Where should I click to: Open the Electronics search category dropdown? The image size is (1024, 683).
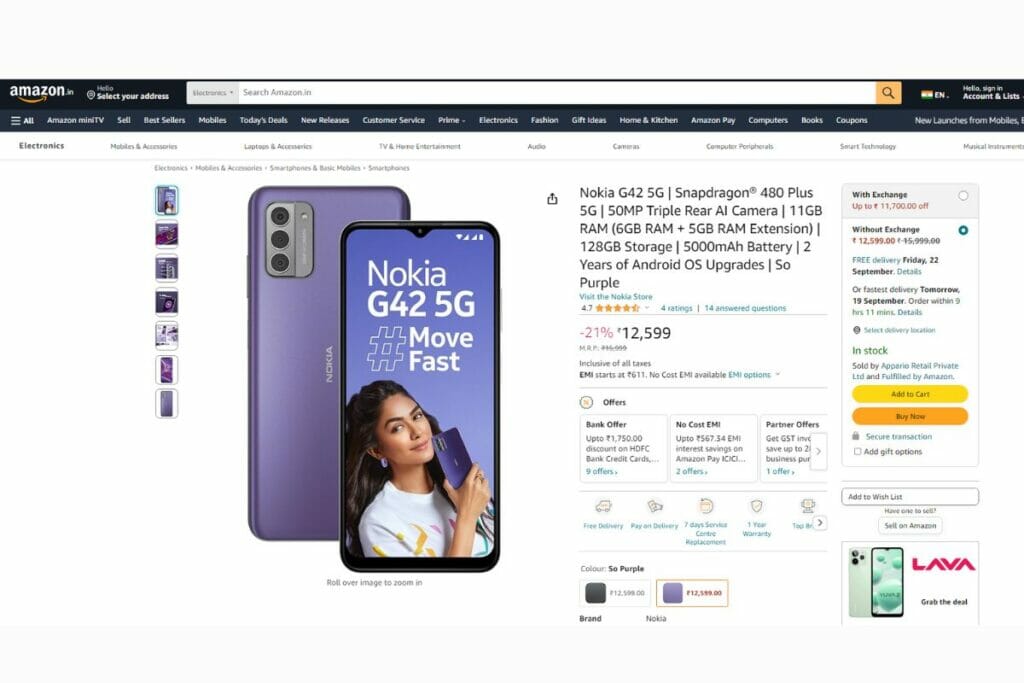click(x=213, y=93)
